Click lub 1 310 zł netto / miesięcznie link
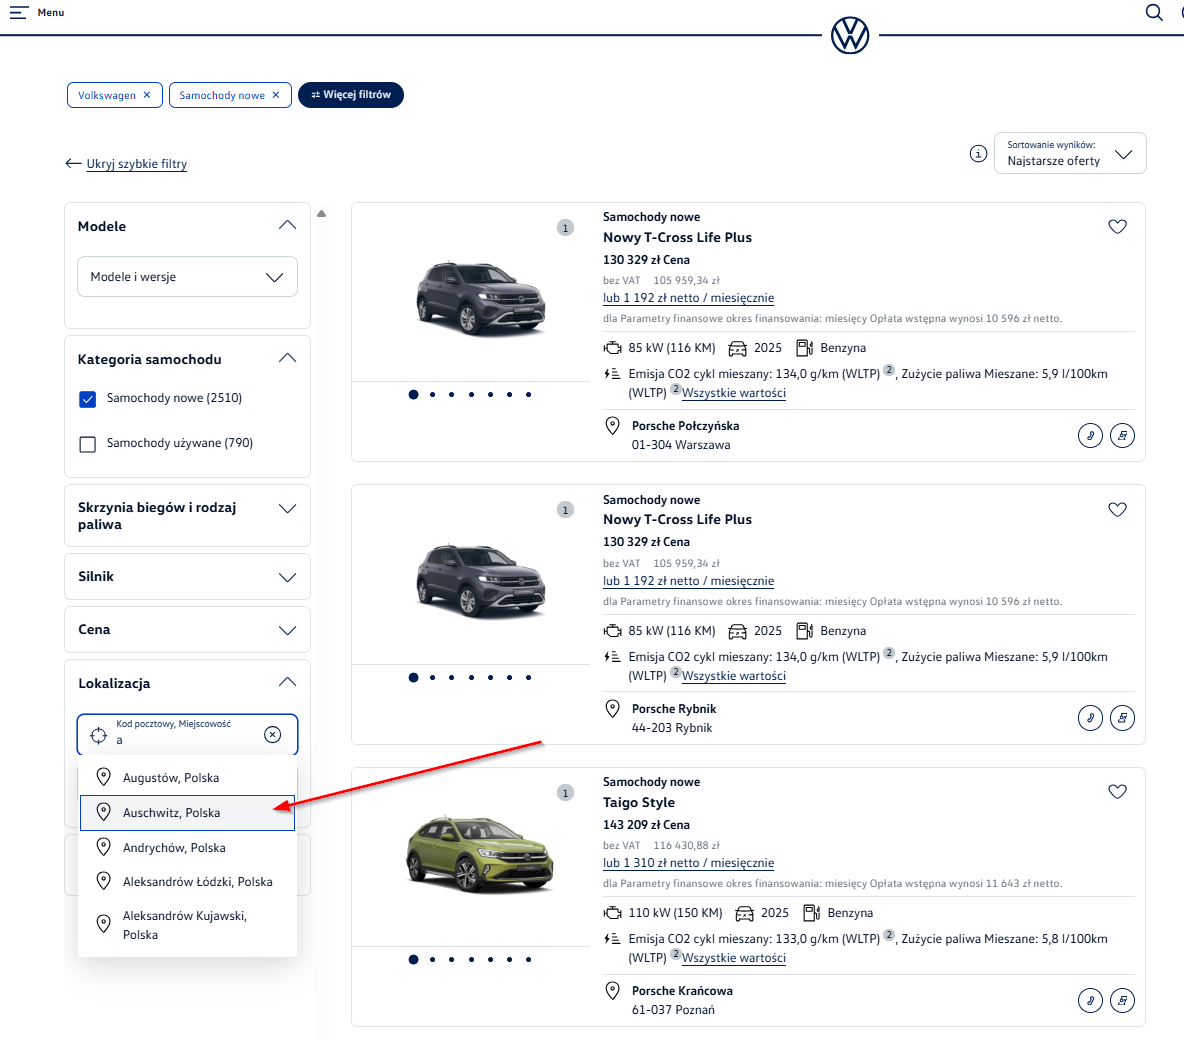Screen dimensions: 1184x1040 click(x=688, y=863)
